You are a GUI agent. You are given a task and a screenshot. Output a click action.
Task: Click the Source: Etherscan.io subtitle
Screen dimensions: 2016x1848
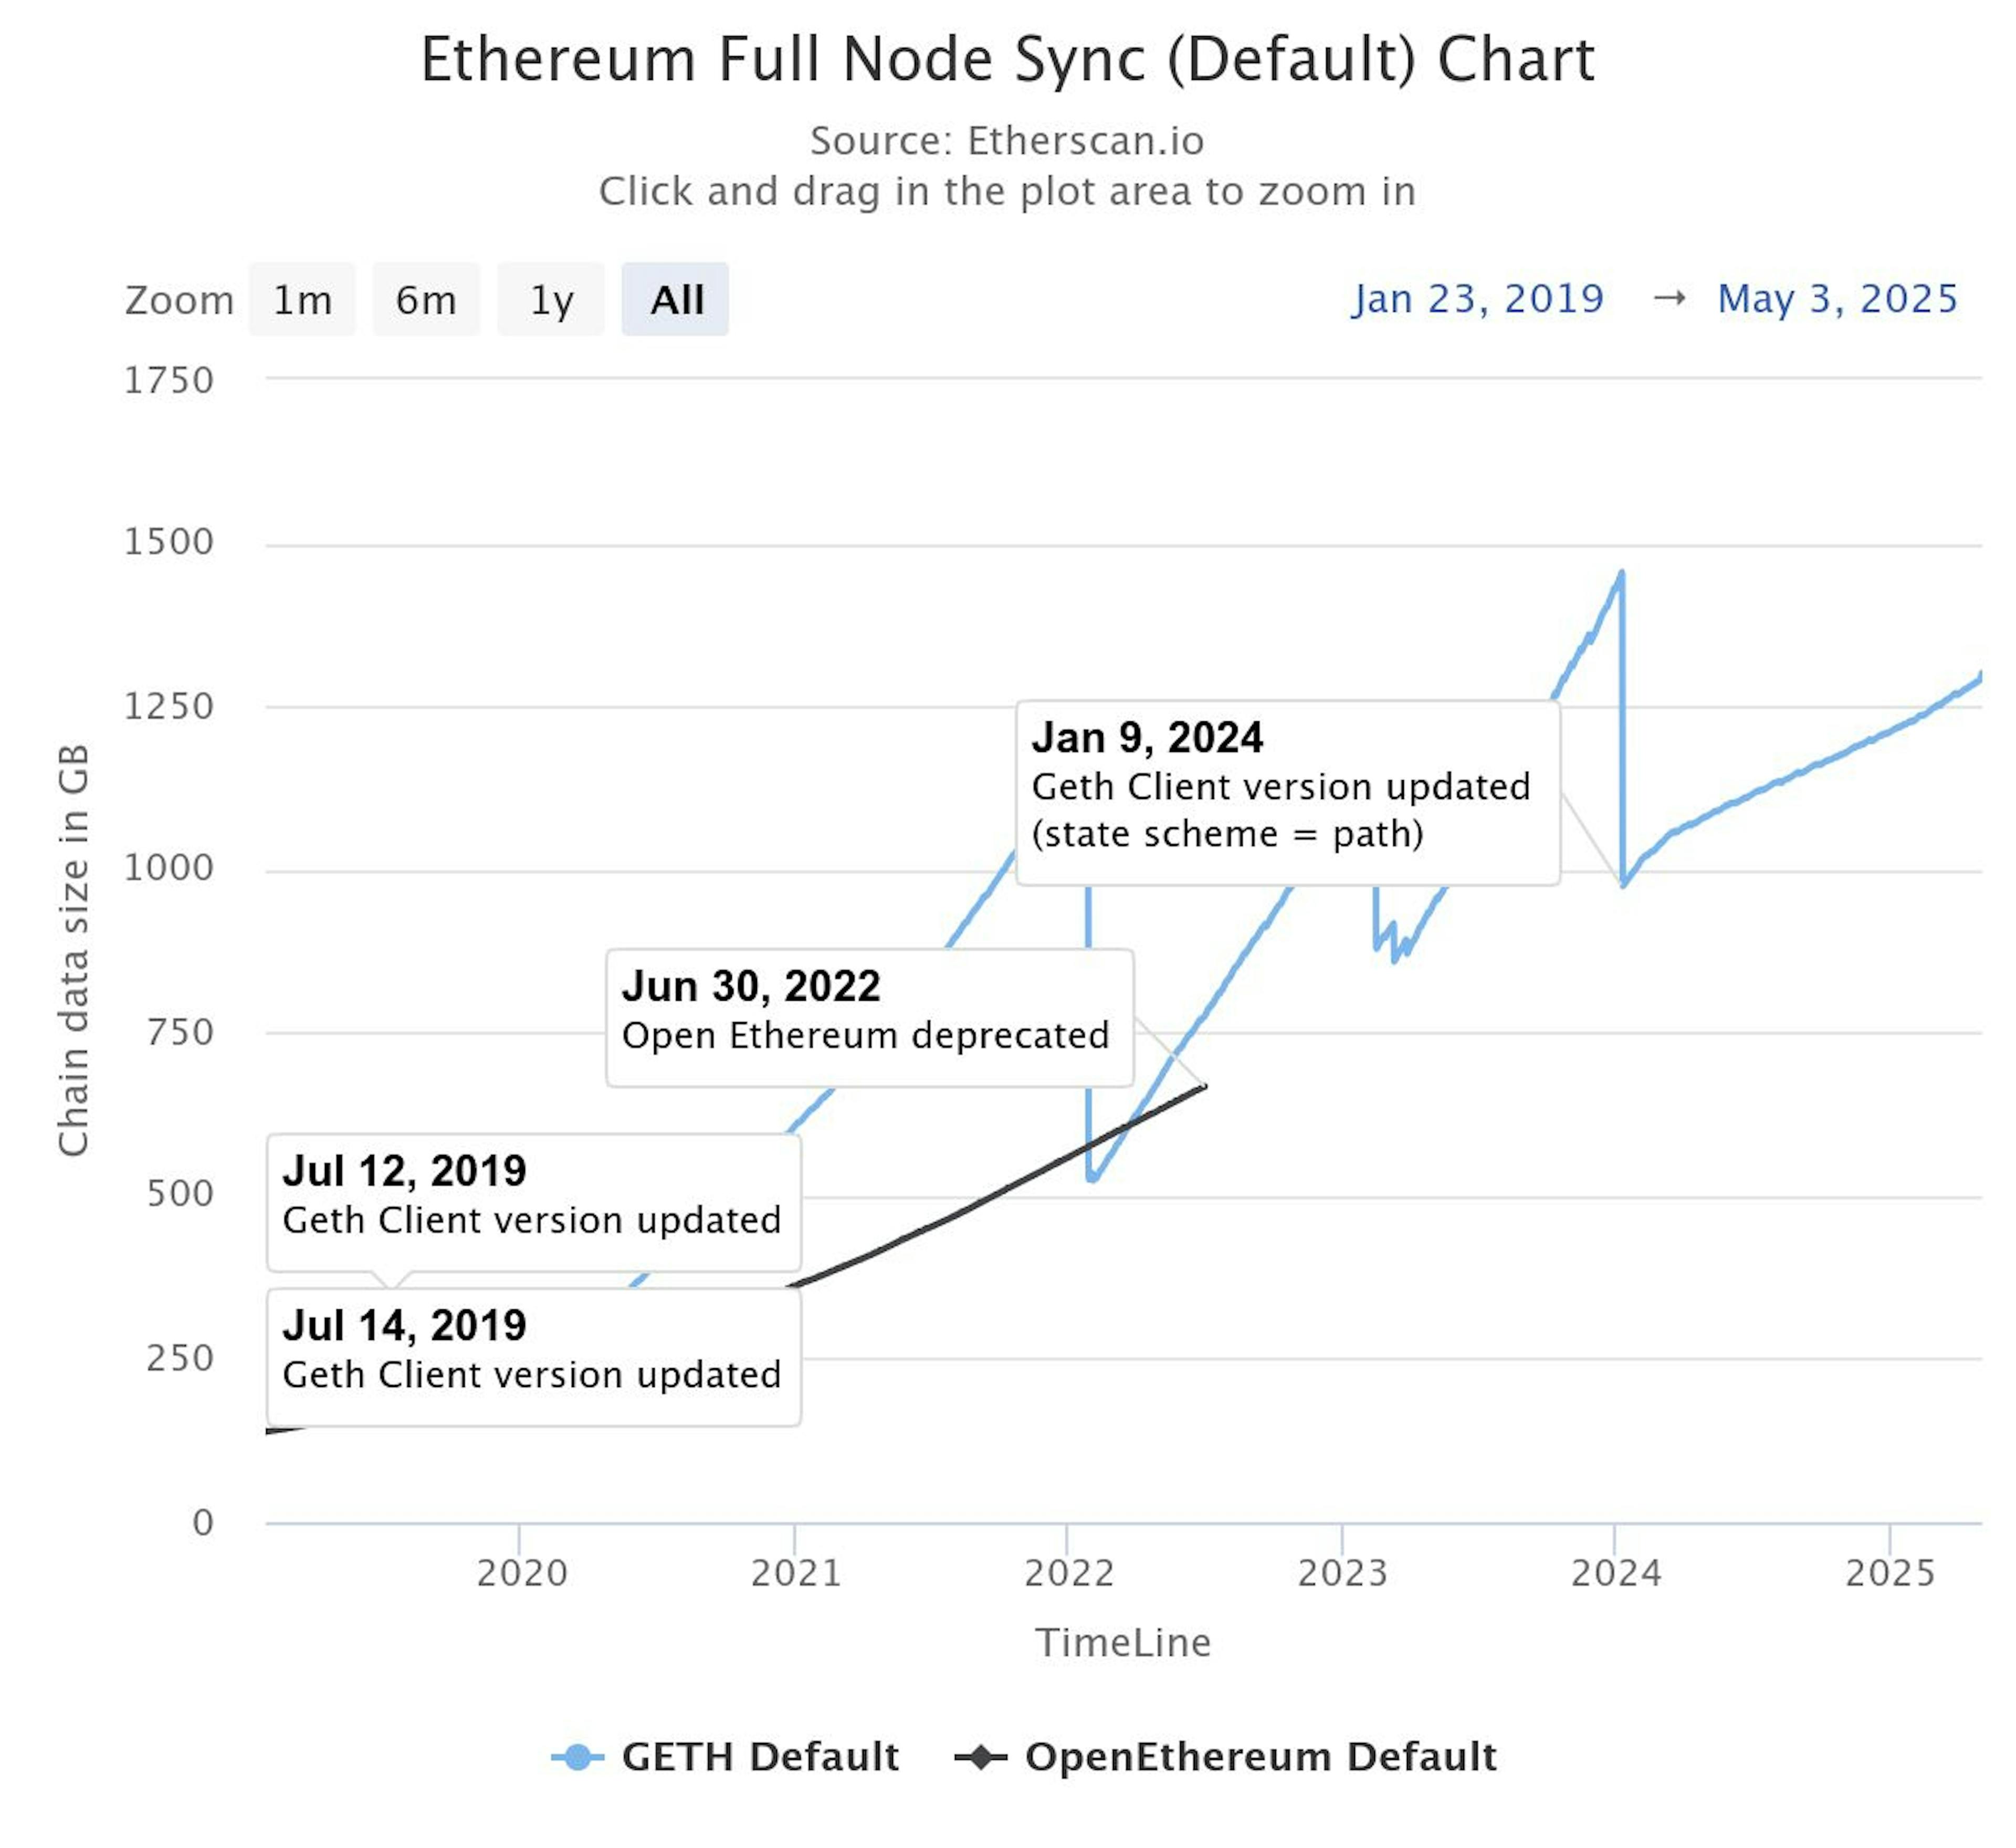(x=1007, y=141)
